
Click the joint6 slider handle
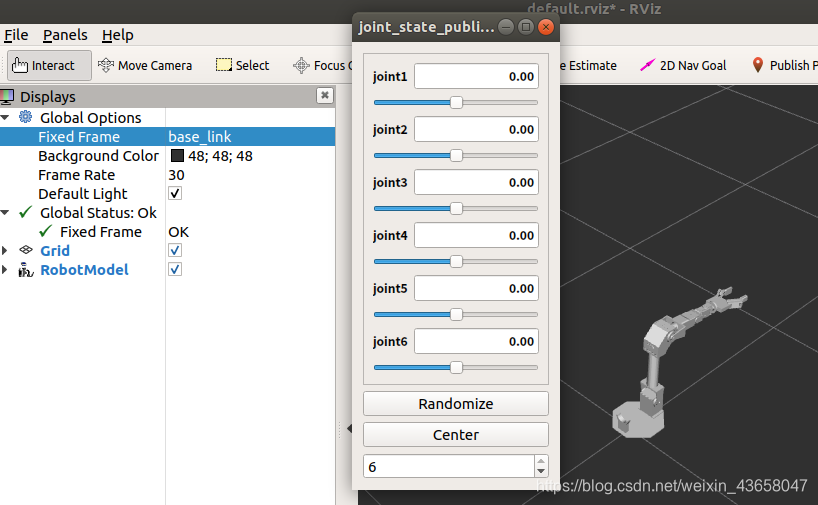click(456, 367)
